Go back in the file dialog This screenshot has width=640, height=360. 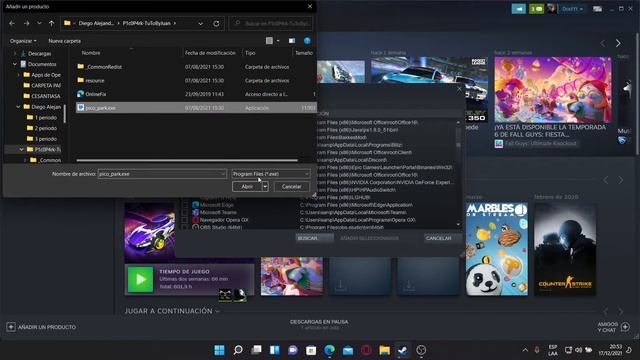12,24
